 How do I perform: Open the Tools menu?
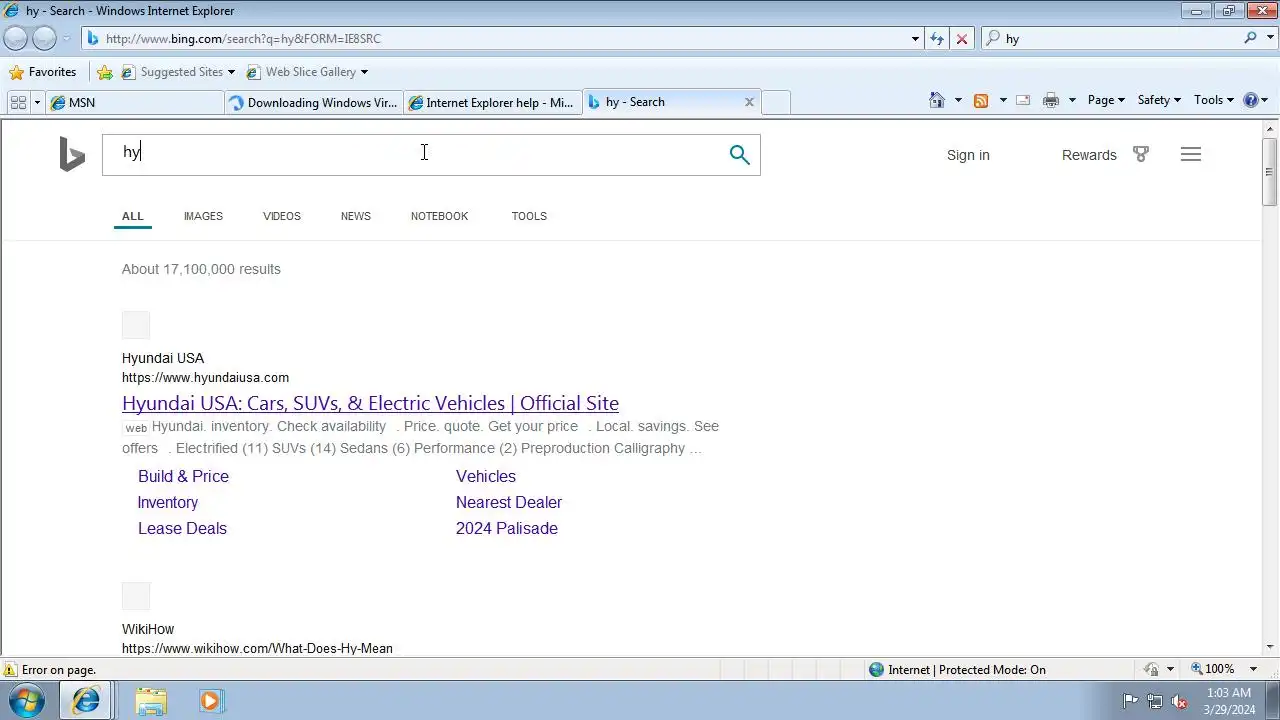point(1214,100)
